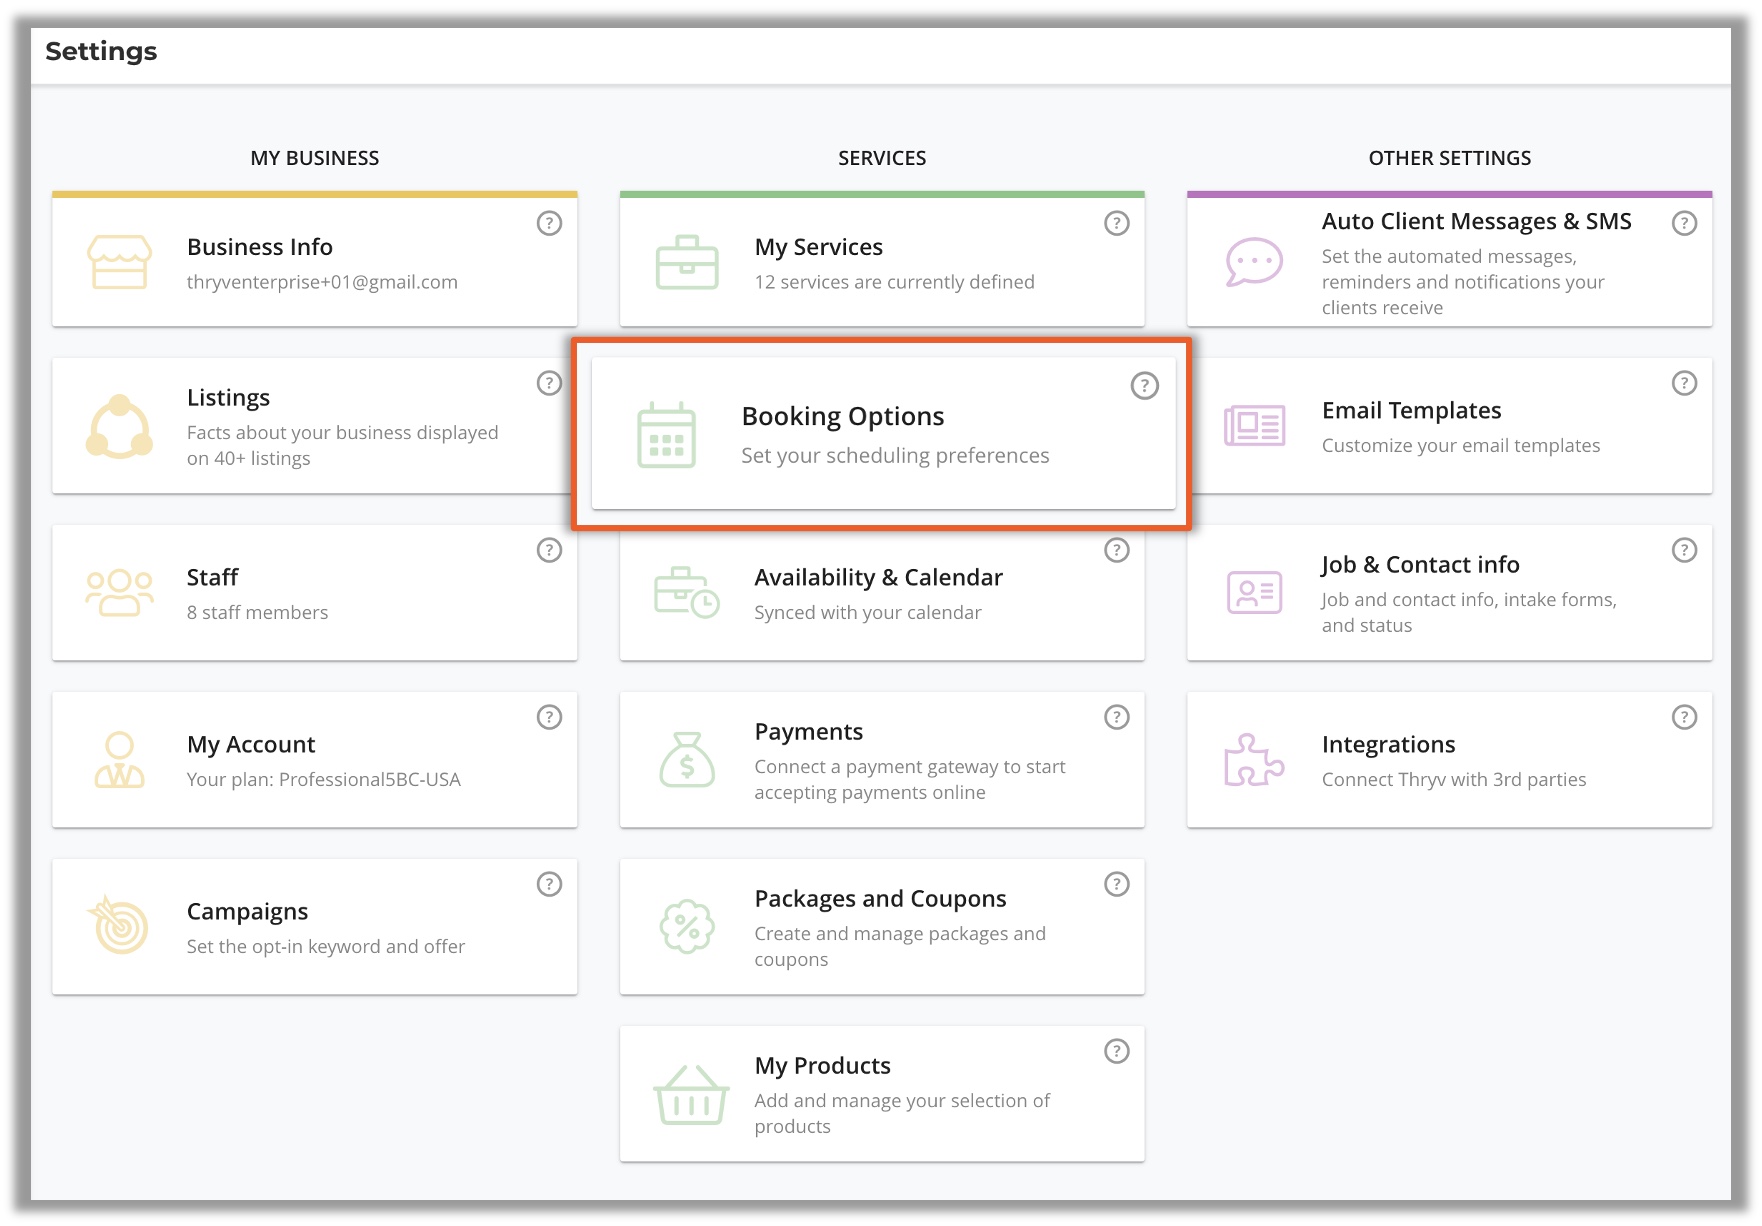Screen dimensions: 1762x1226
Task: Click the My Products basket icon
Action: click(689, 1094)
